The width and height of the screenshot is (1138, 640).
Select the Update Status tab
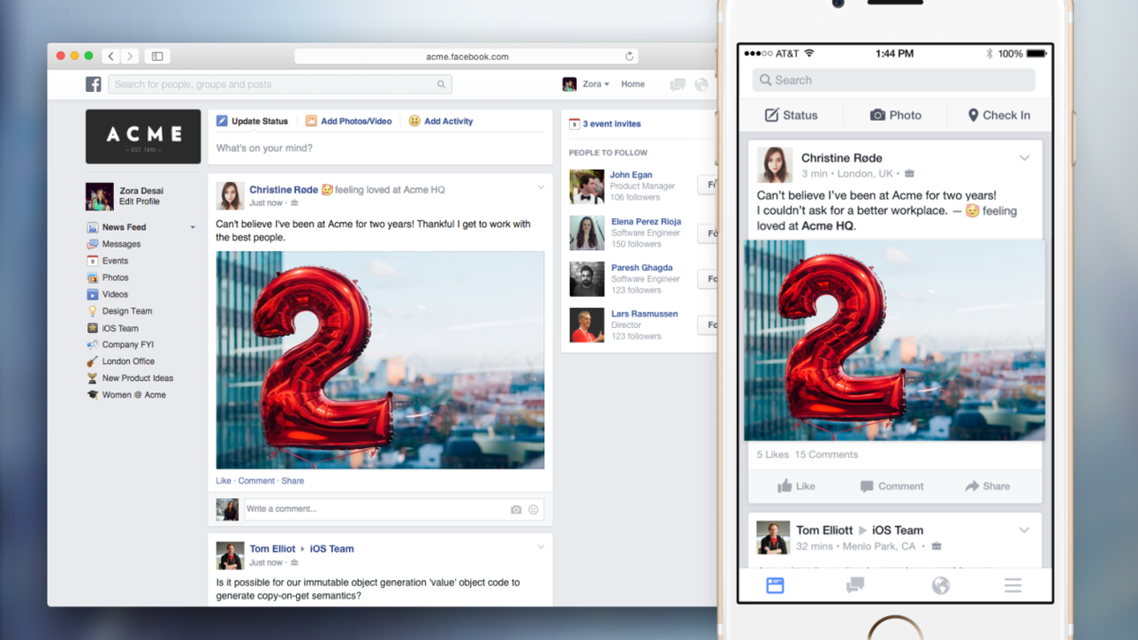pyautogui.click(x=252, y=121)
